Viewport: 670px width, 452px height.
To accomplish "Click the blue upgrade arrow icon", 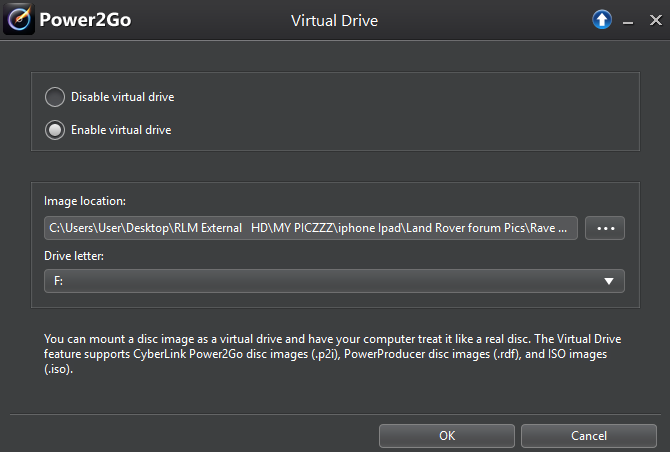I will tap(602, 20).
